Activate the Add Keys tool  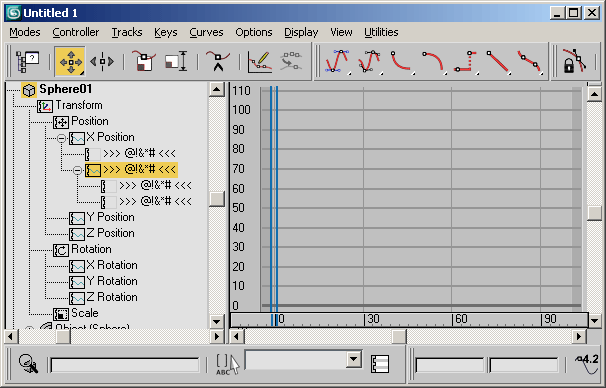(218, 61)
